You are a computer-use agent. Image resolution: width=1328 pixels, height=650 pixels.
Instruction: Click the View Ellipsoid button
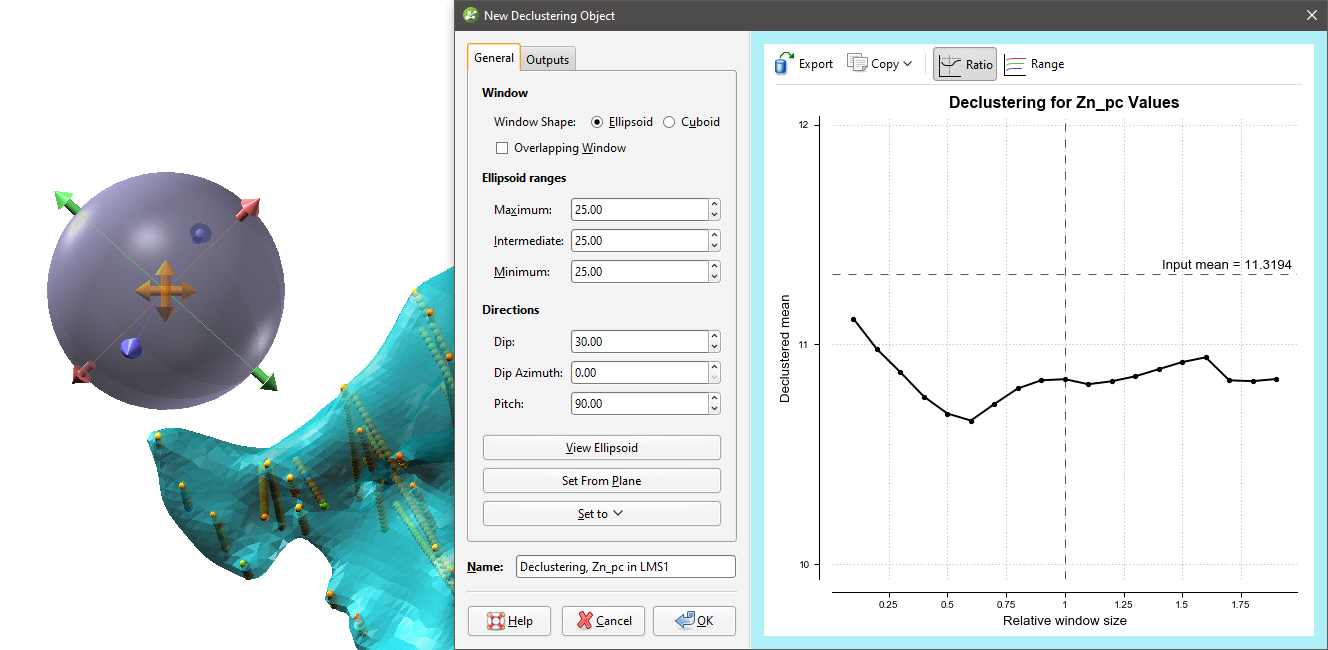point(601,447)
